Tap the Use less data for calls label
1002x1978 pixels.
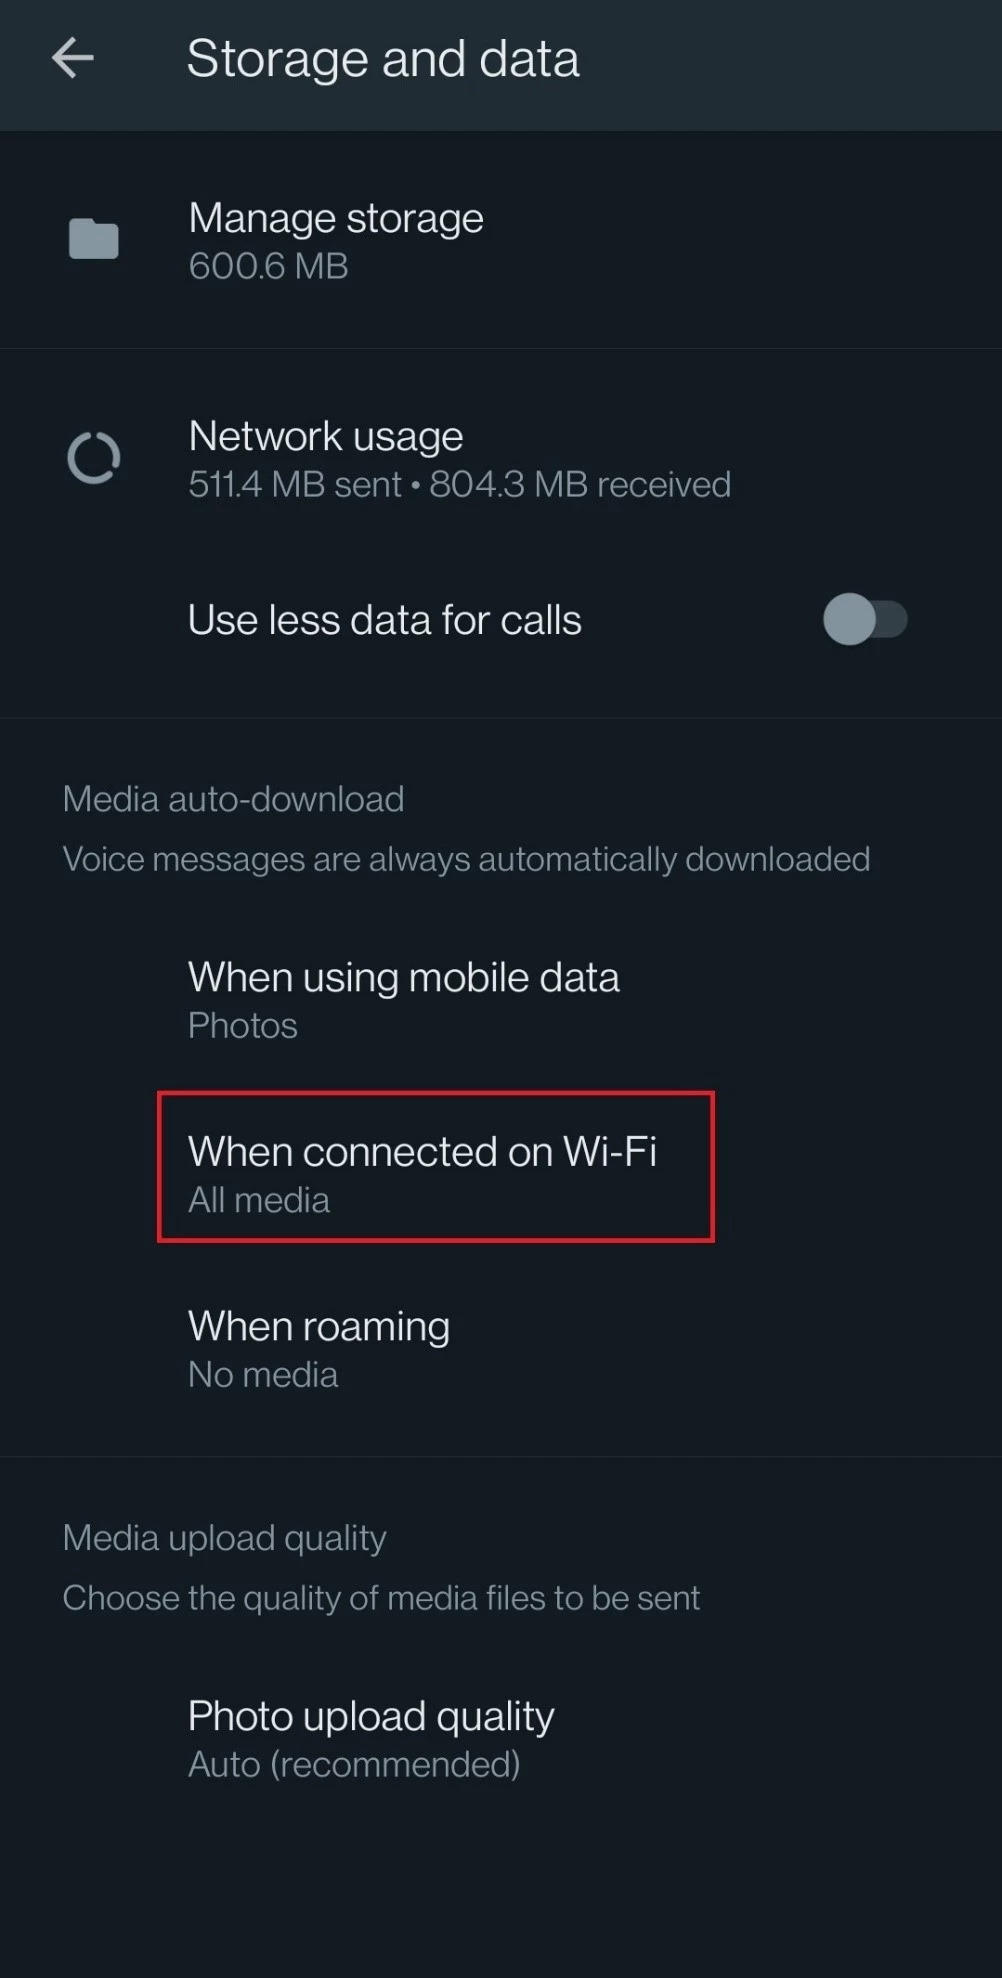tap(385, 620)
